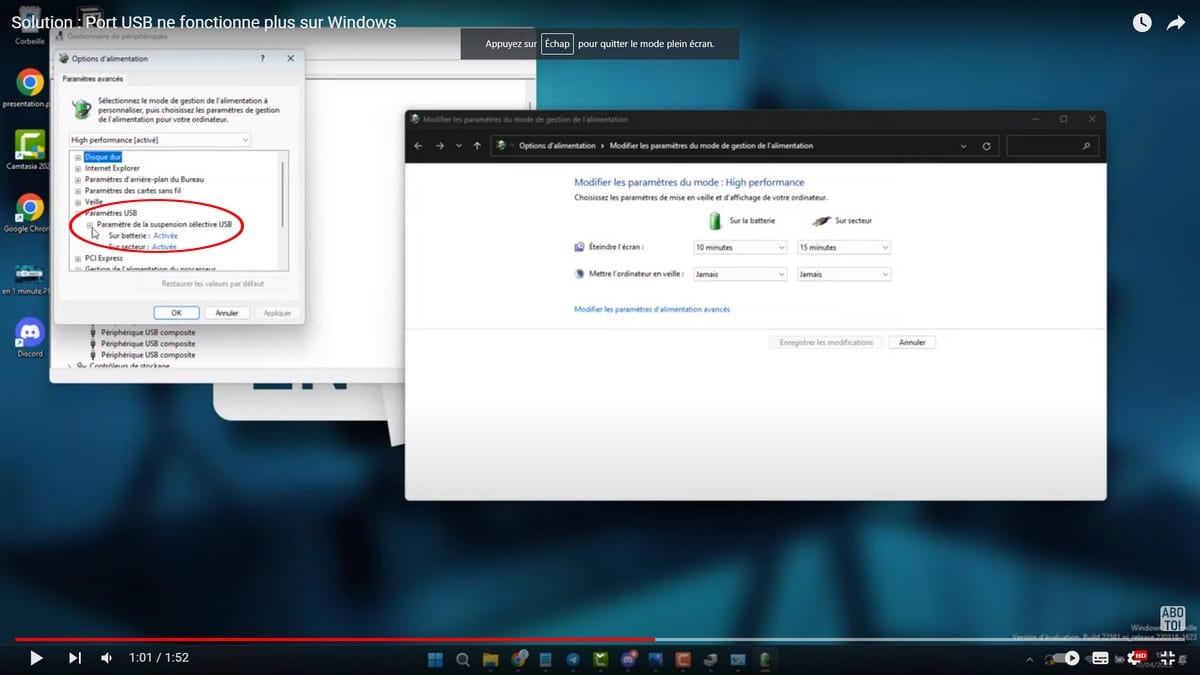Expand the PCI Express node

pos(78,258)
